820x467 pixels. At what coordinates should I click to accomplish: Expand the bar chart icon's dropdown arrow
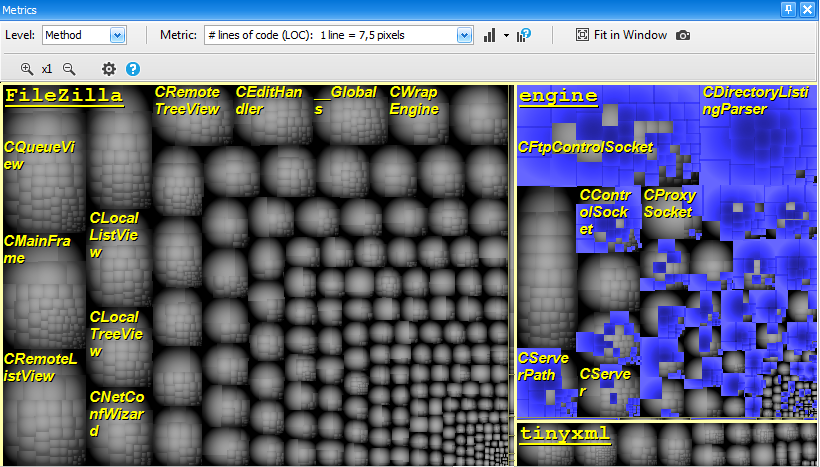pos(506,36)
